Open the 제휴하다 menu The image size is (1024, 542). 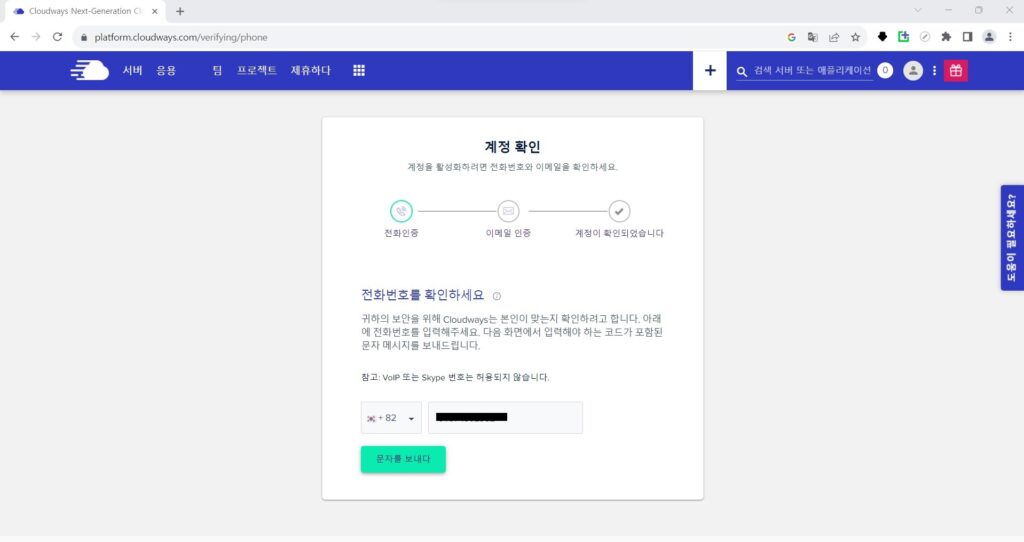coord(311,71)
